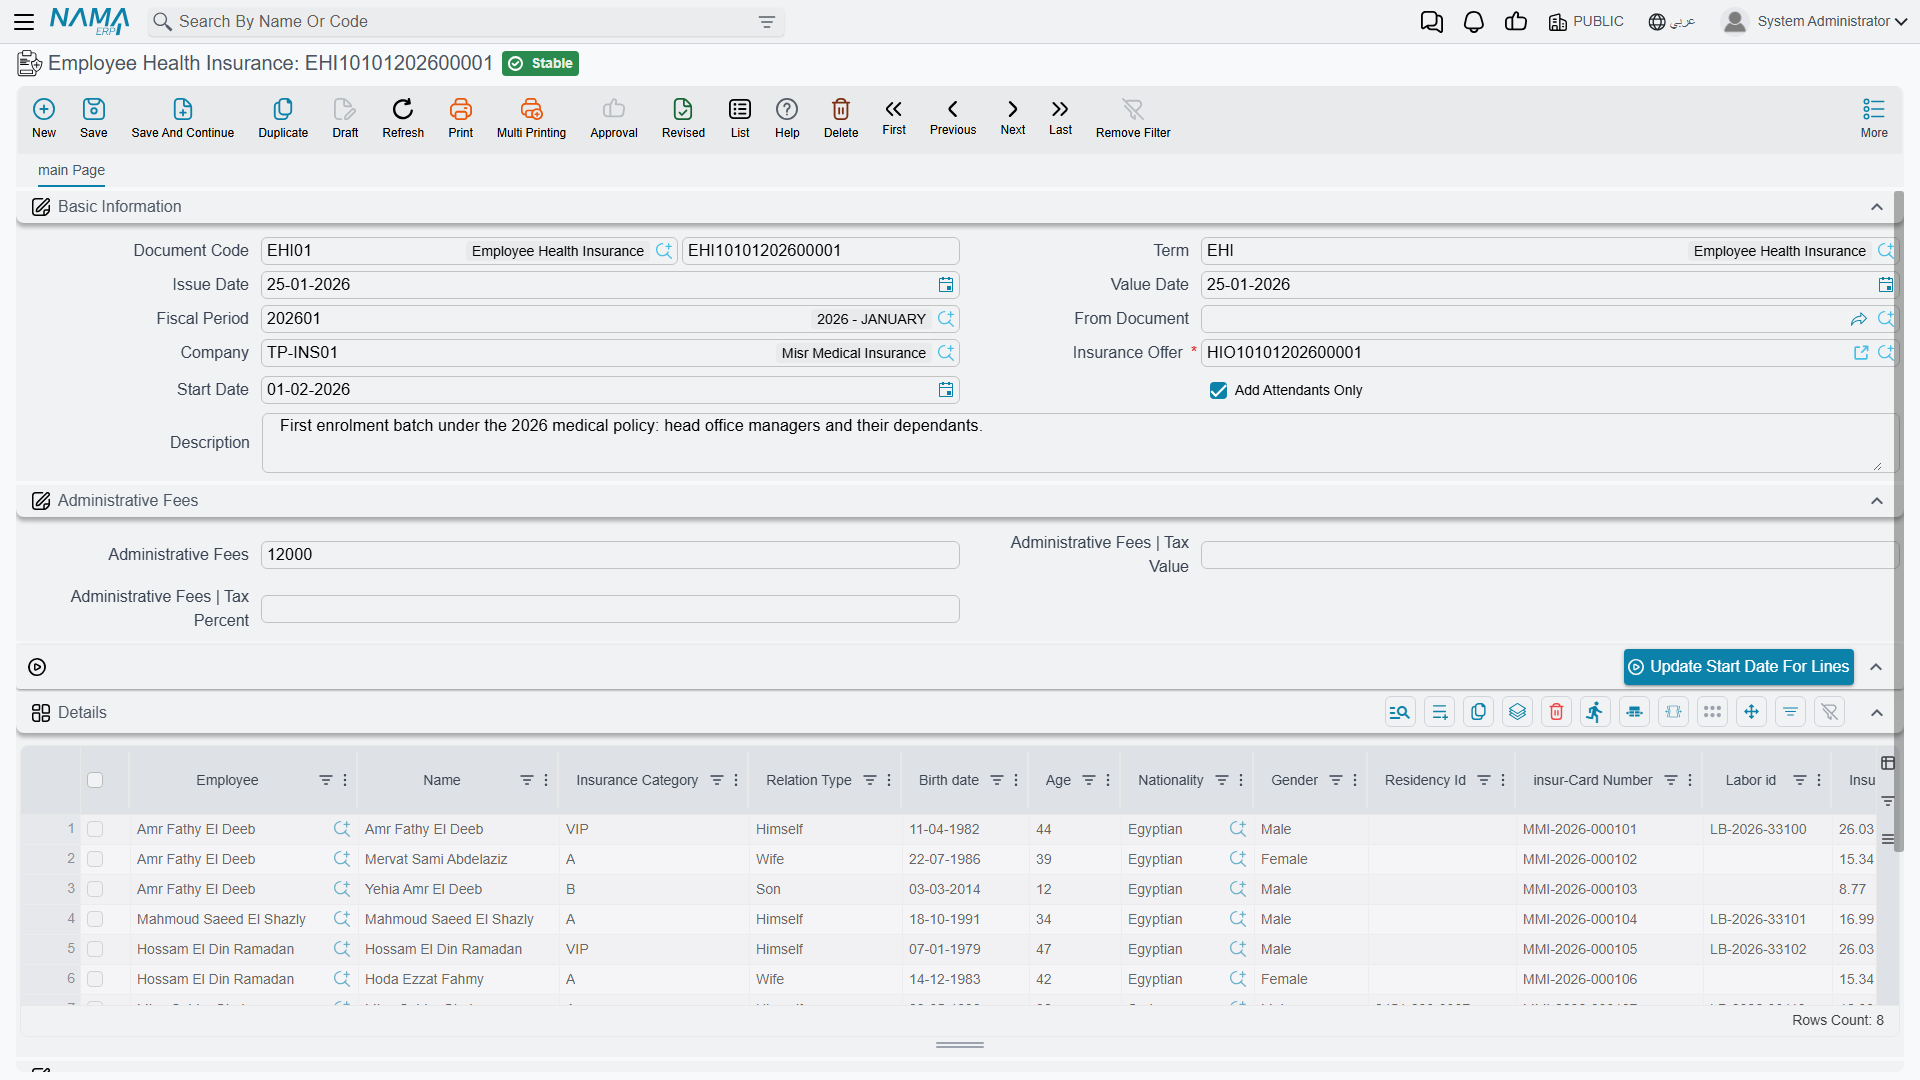Image resolution: width=1920 pixels, height=1080 pixels.
Task: Click the delete lines icon in Details
Action: coord(1556,712)
